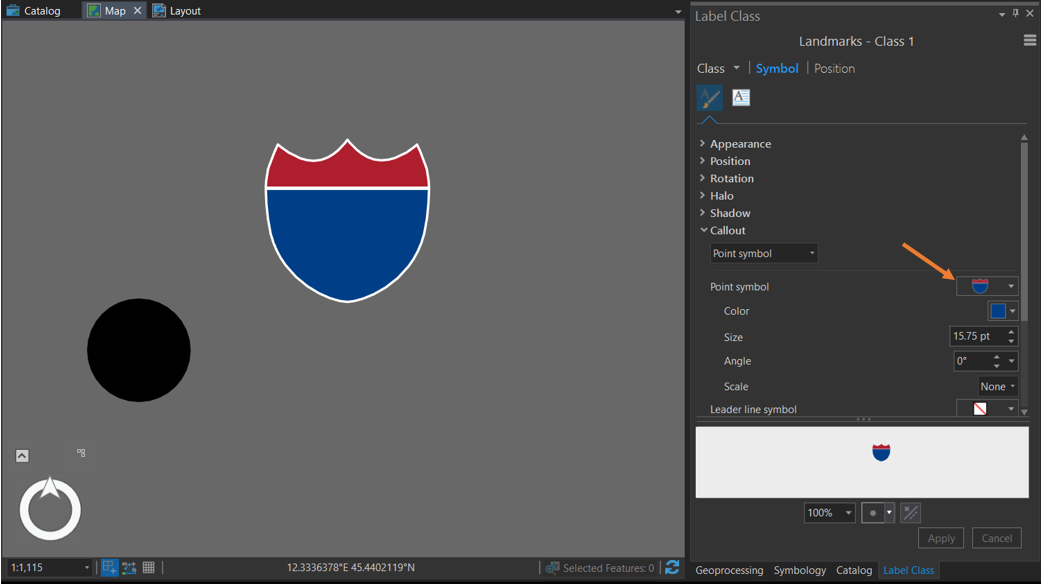This screenshot has height=584, width=1041.
Task: Switch to the bottom Label Class pane tab
Action: pyautogui.click(x=908, y=570)
